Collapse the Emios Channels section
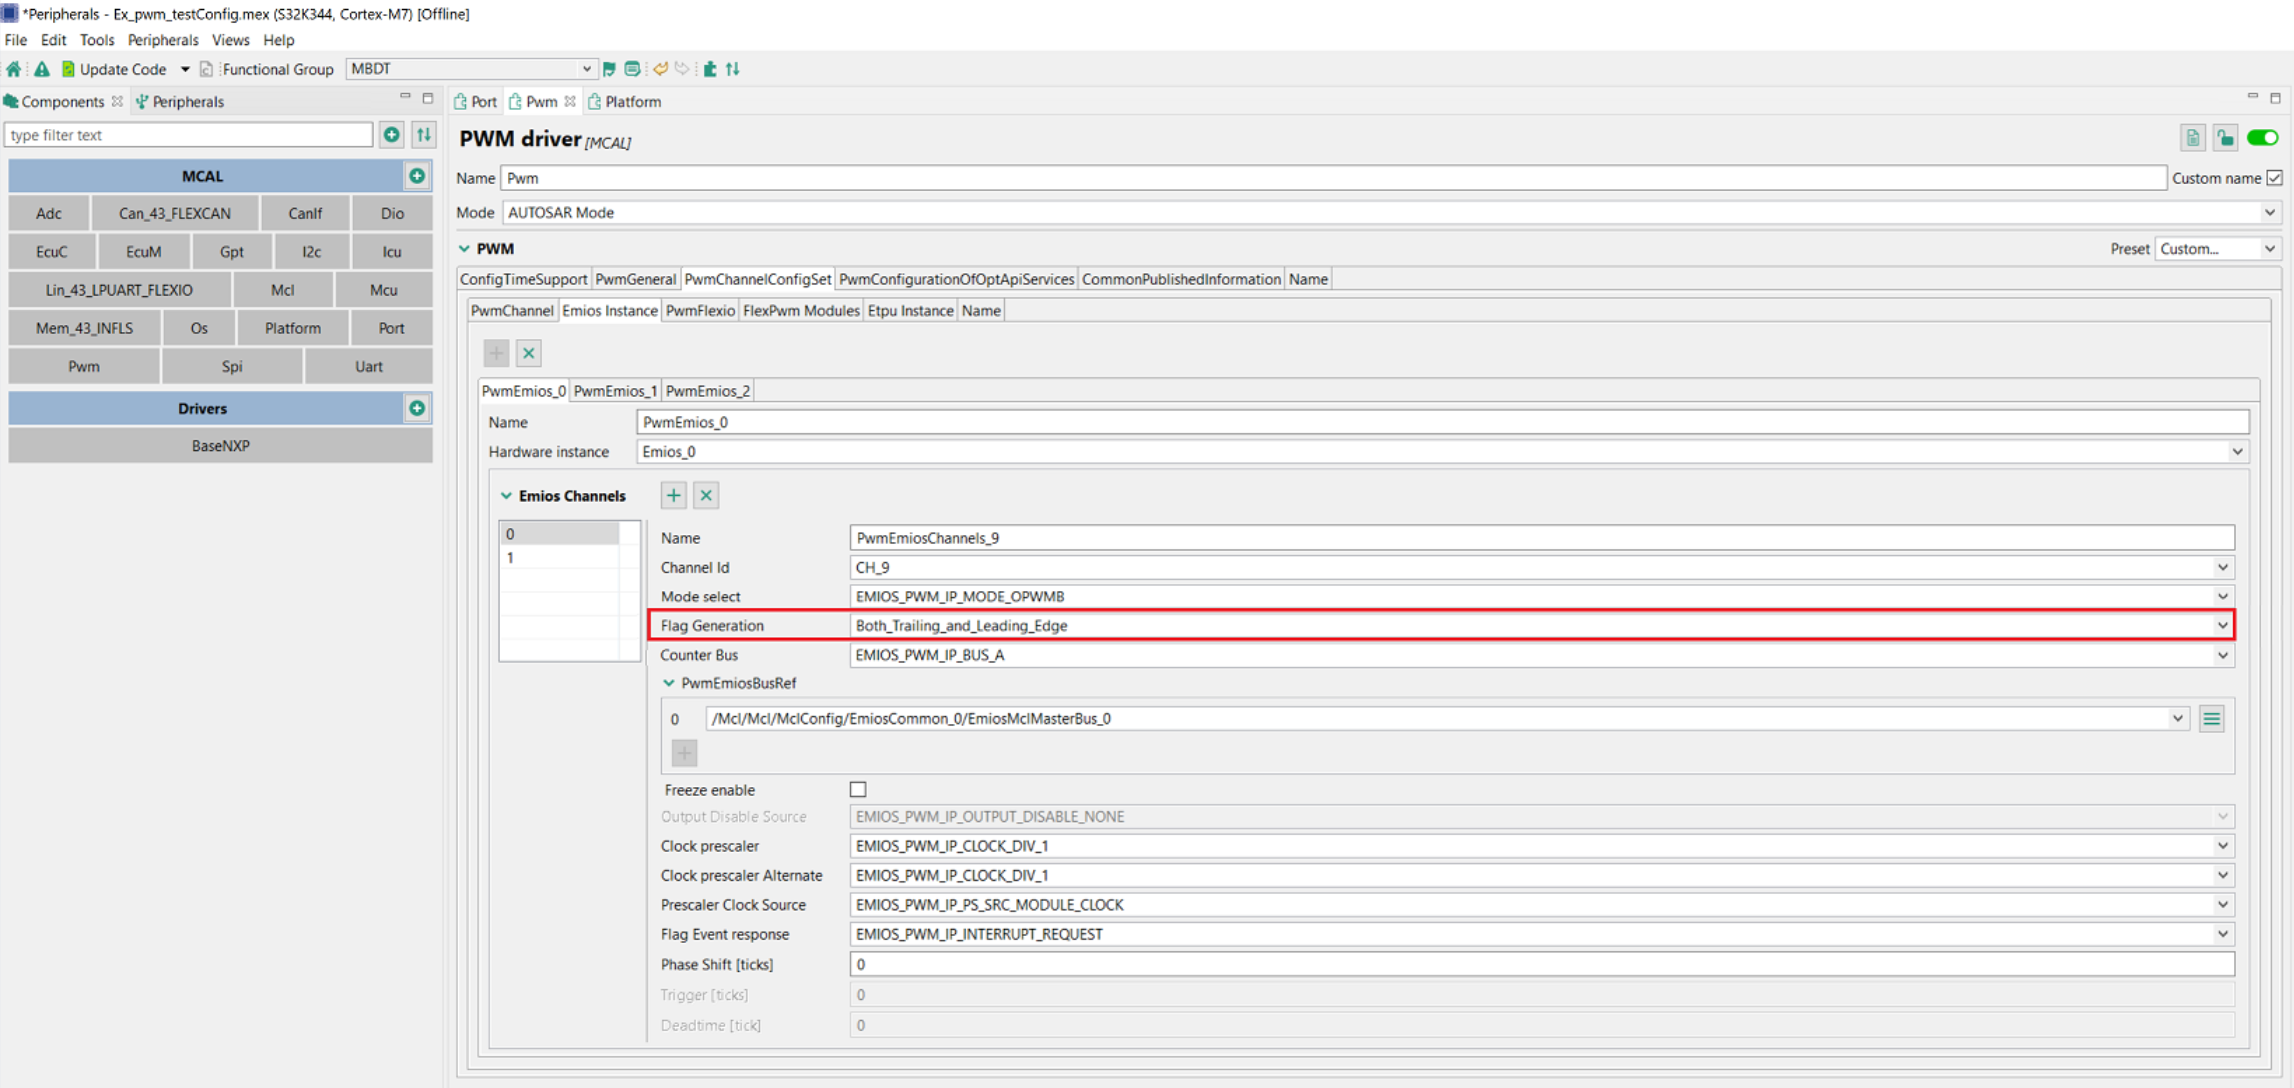Image resolution: width=2294 pixels, height=1088 pixels. click(506, 496)
